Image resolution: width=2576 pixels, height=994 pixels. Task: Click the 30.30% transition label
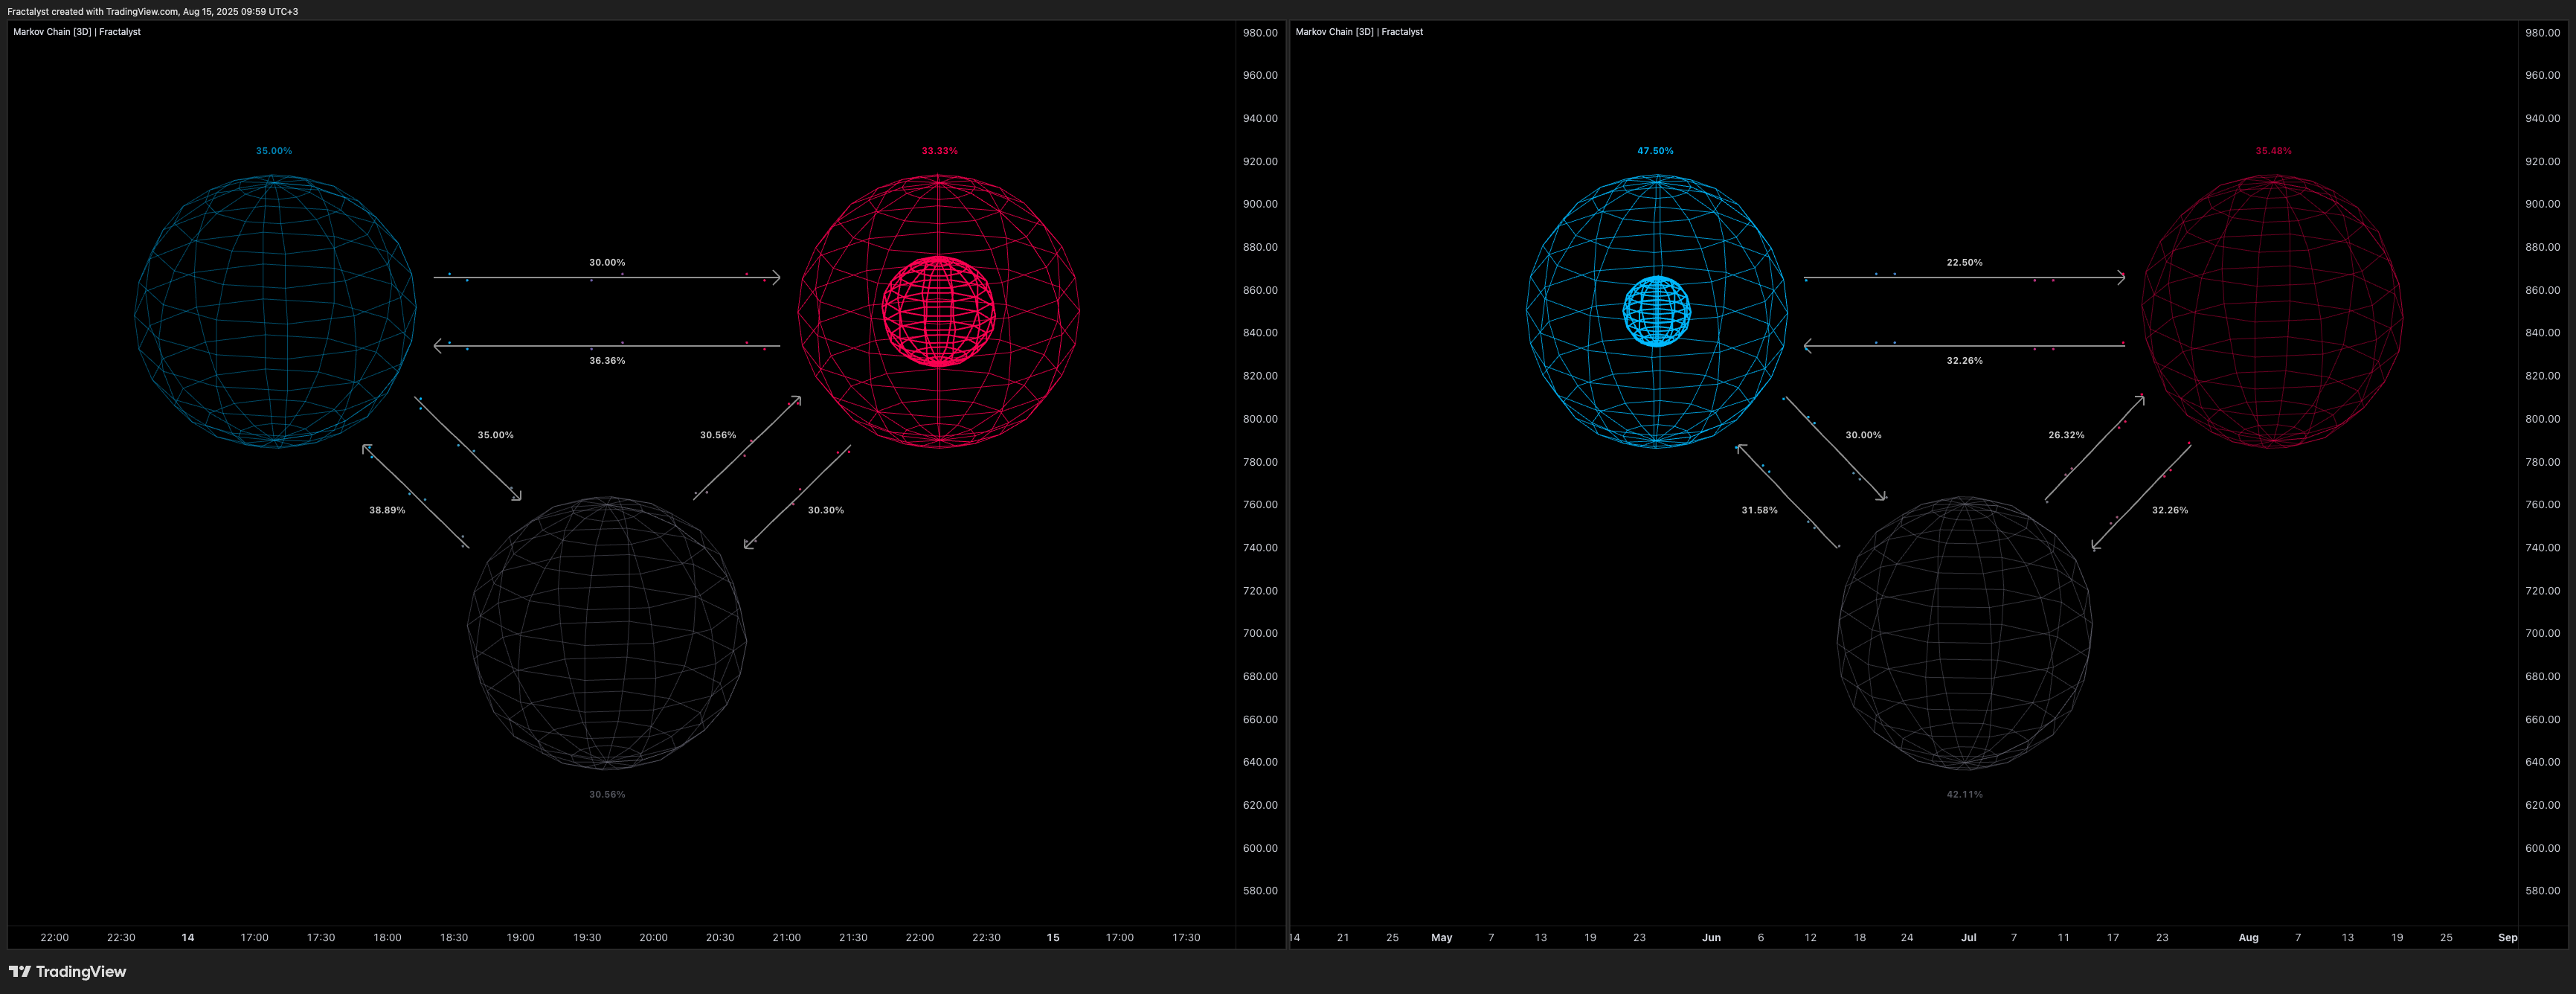826,510
